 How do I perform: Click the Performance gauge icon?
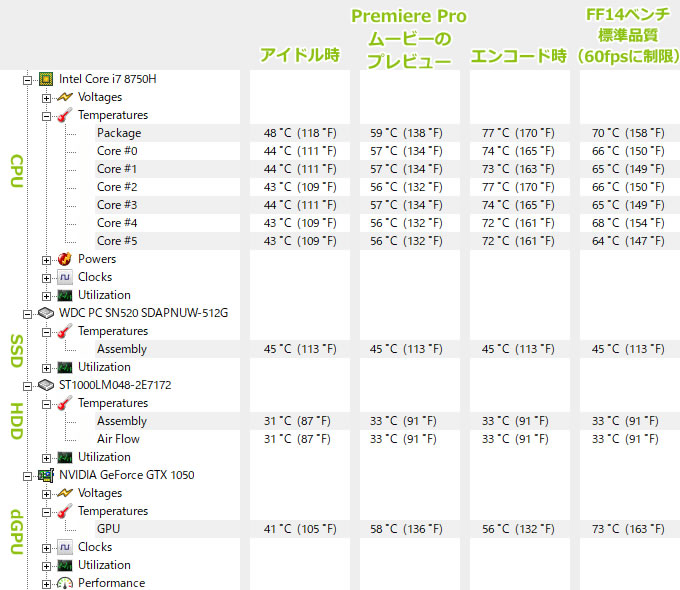click(x=65, y=583)
